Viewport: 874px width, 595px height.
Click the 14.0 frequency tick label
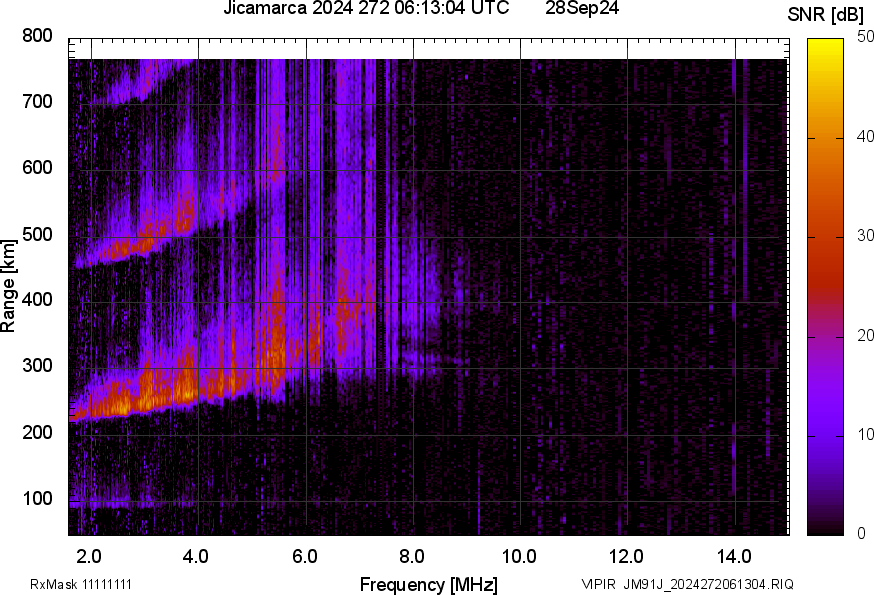734,555
